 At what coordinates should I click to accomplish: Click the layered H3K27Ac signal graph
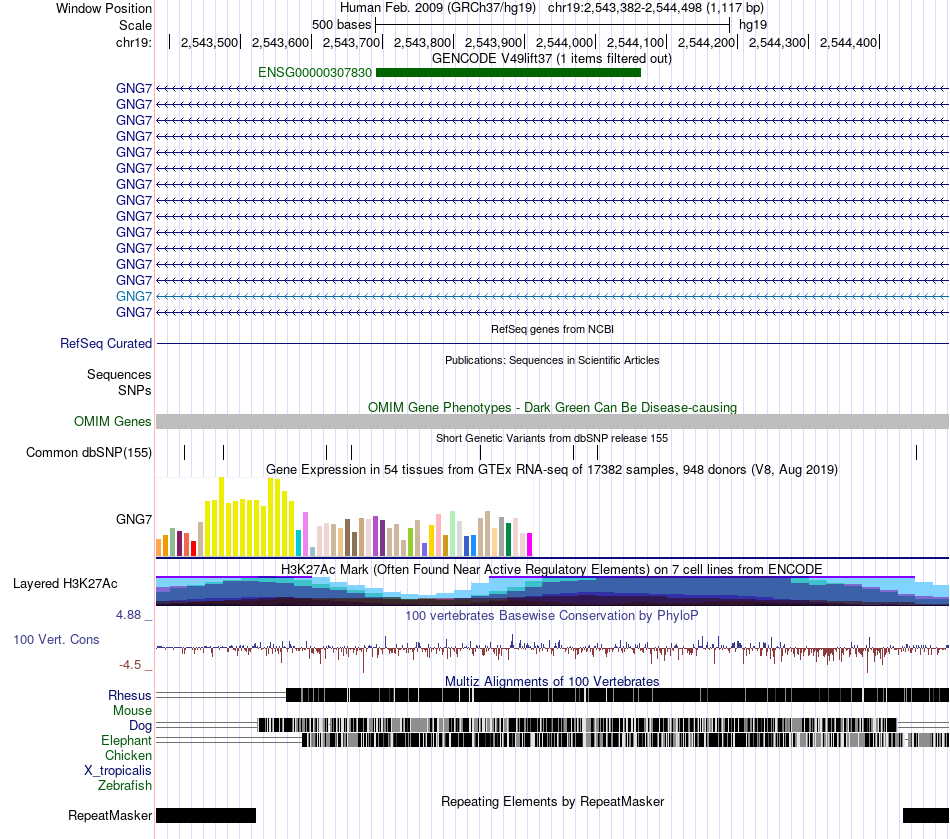[552, 591]
